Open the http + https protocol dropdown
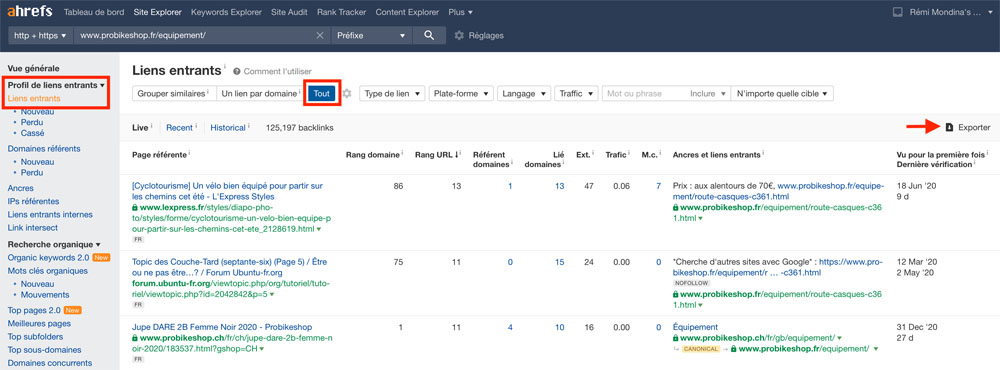 (41, 36)
